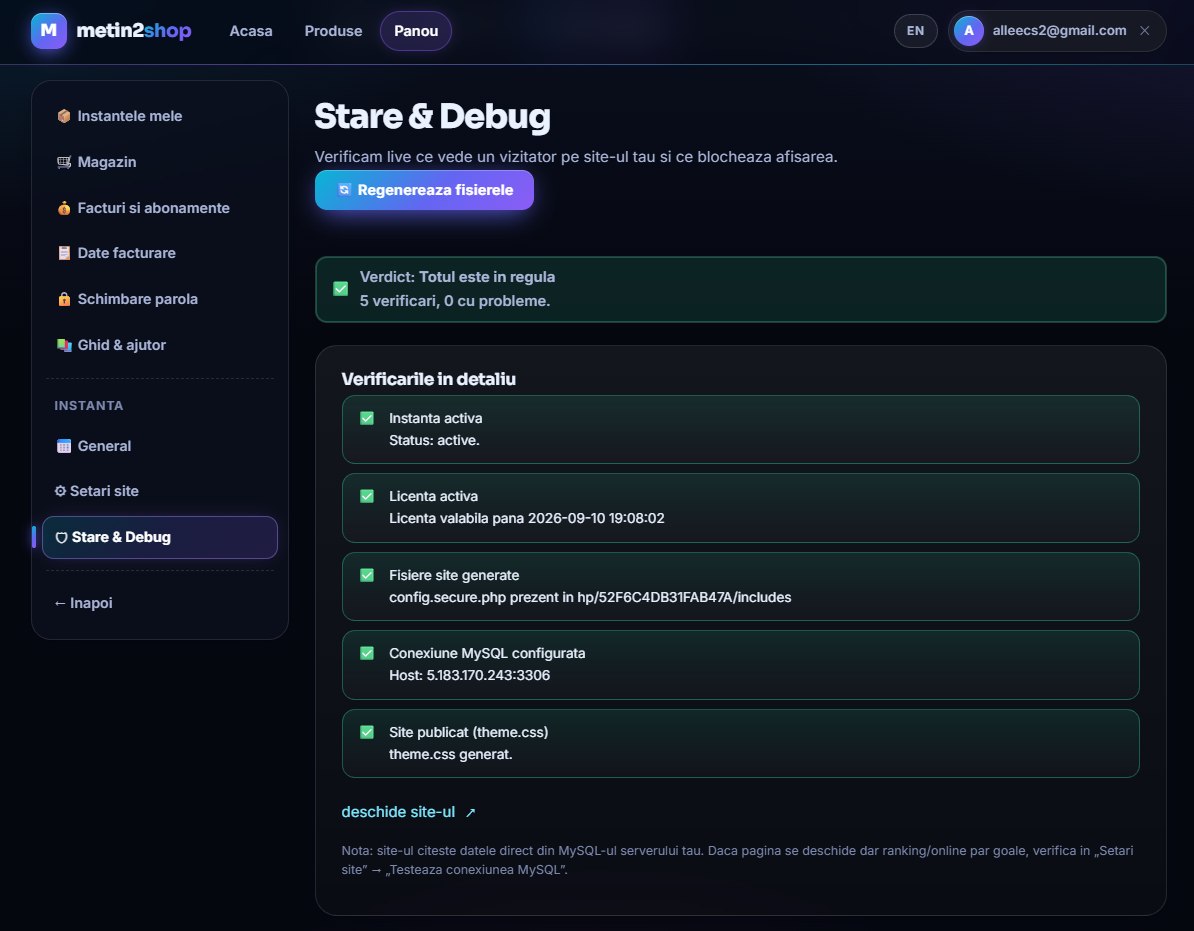Open Instantele mele via box icon

pyautogui.click(x=64, y=116)
